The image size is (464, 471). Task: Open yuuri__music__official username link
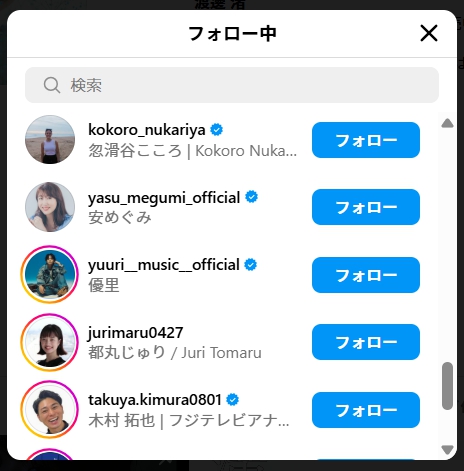pos(164,265)
